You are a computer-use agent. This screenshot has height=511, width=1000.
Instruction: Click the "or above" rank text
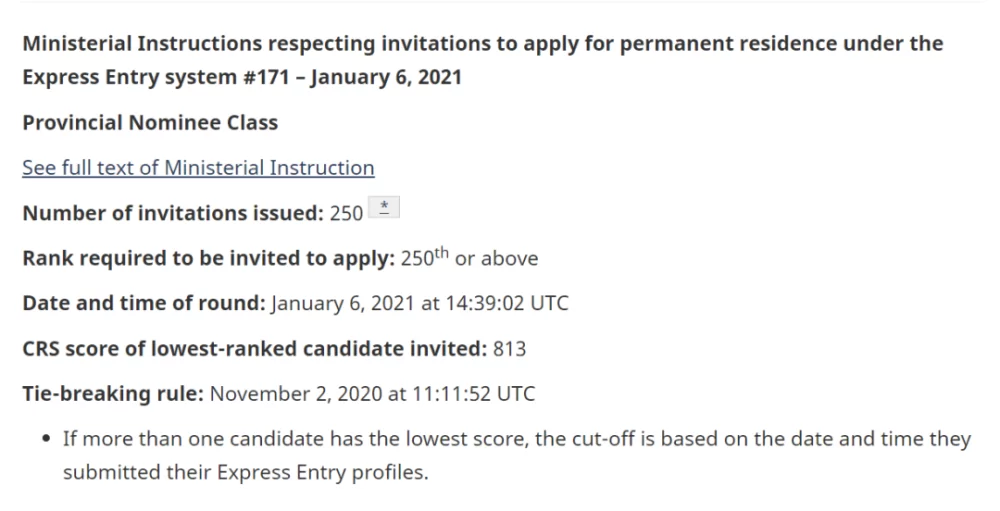coord(496,258)
